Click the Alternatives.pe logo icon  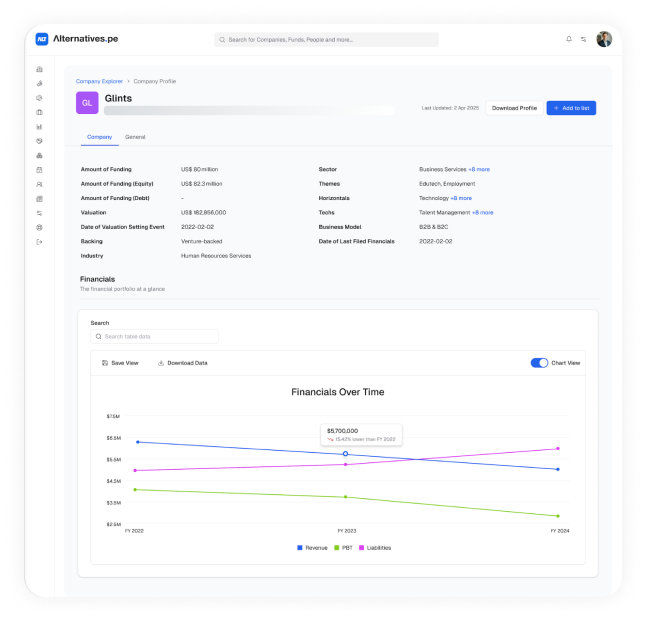[42, 39]
